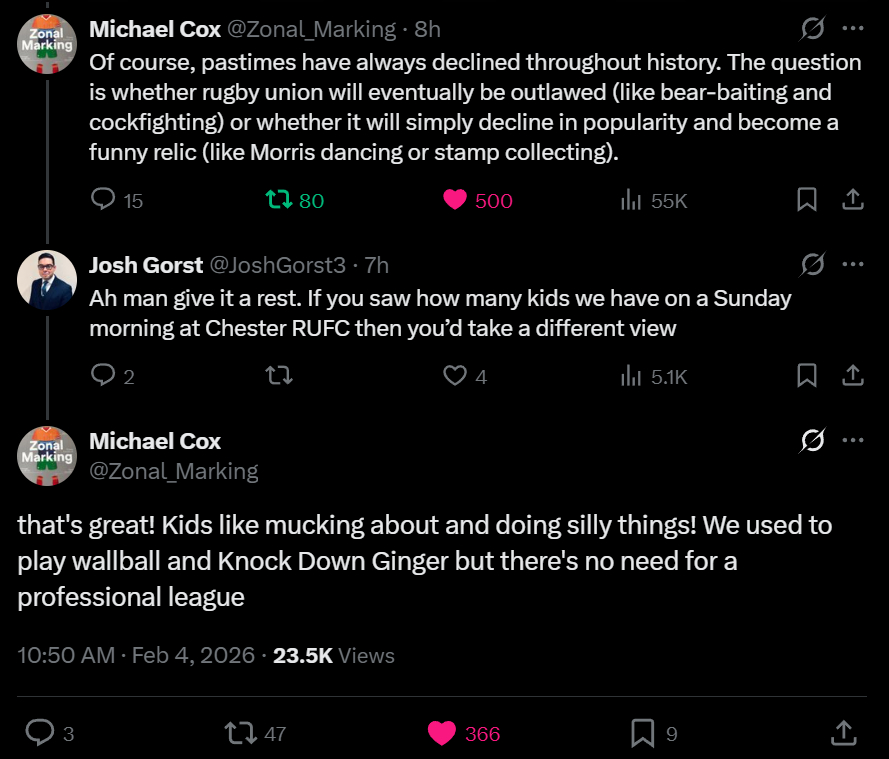The width and height of the screenshot is (889, 759).
Task: Open more options on the main tweet
Action: [x=852, y=440]
